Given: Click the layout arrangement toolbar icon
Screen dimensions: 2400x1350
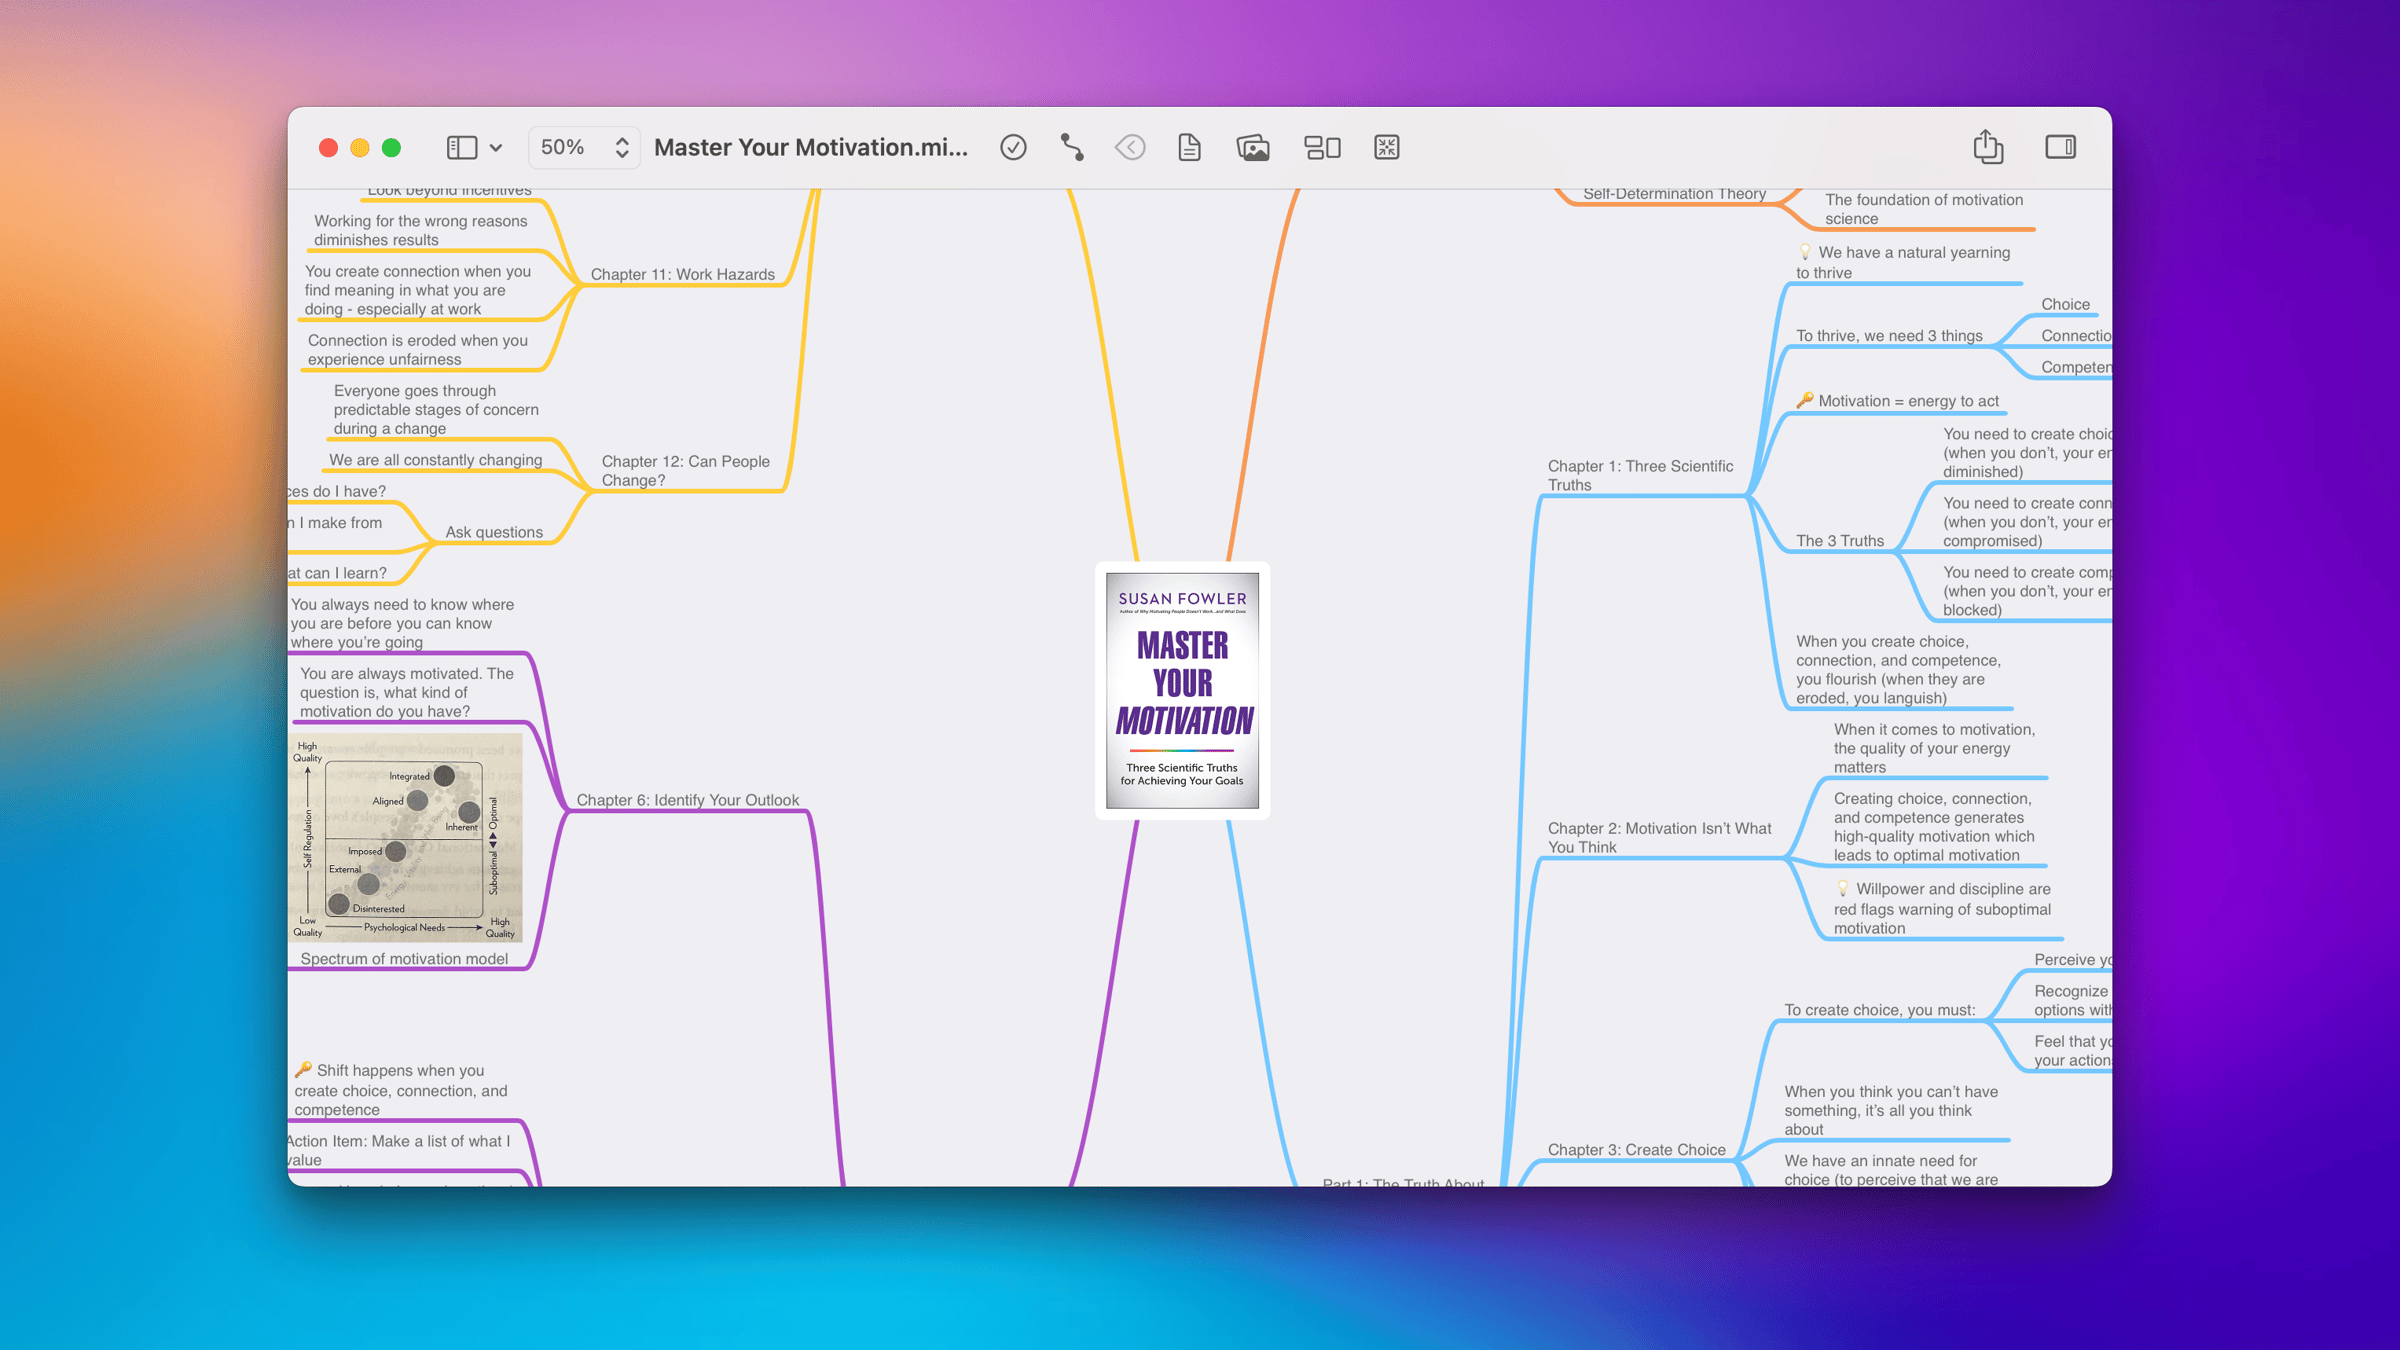Looking at the screenshot, I should (x=1322, y=147).
